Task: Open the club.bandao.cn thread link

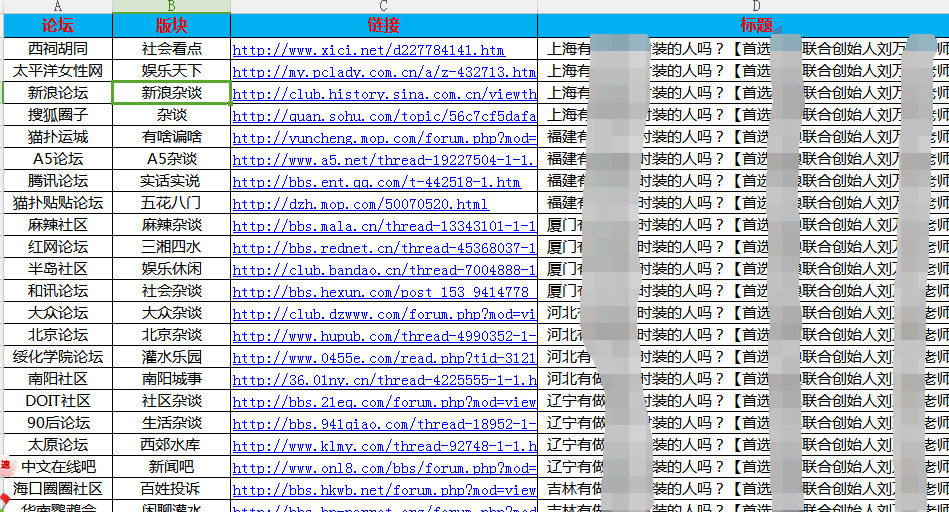Action: click(384, 270)
